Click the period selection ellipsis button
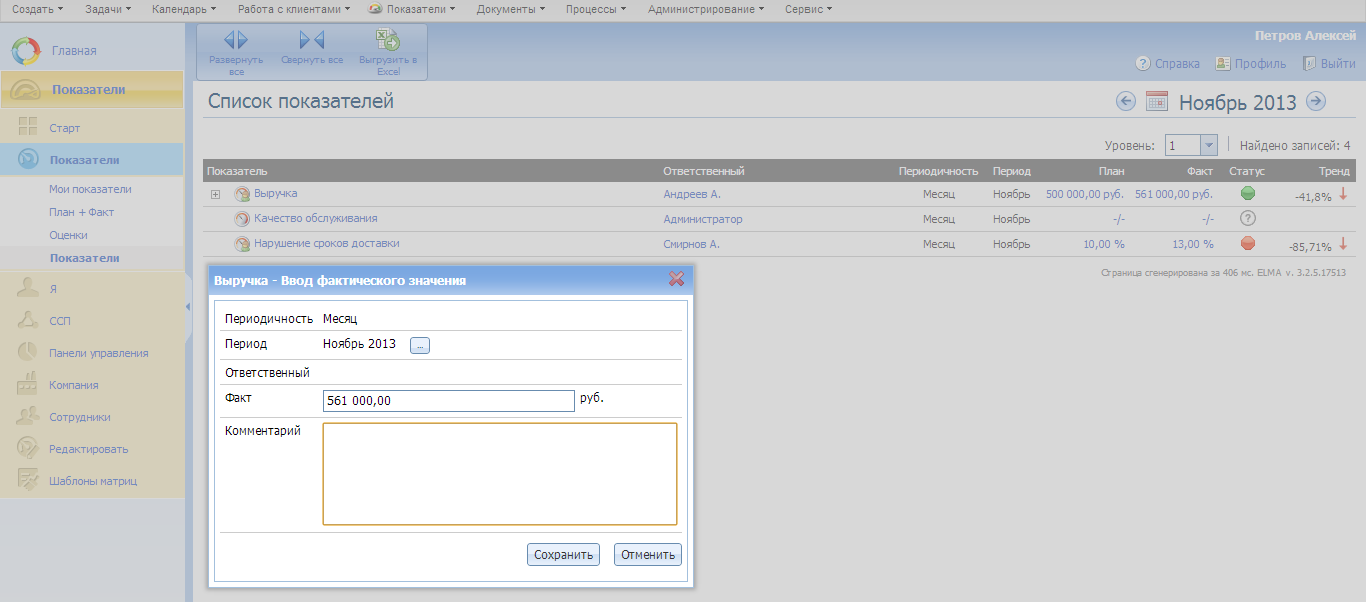 pyautogui.click(x=420, y=345)
